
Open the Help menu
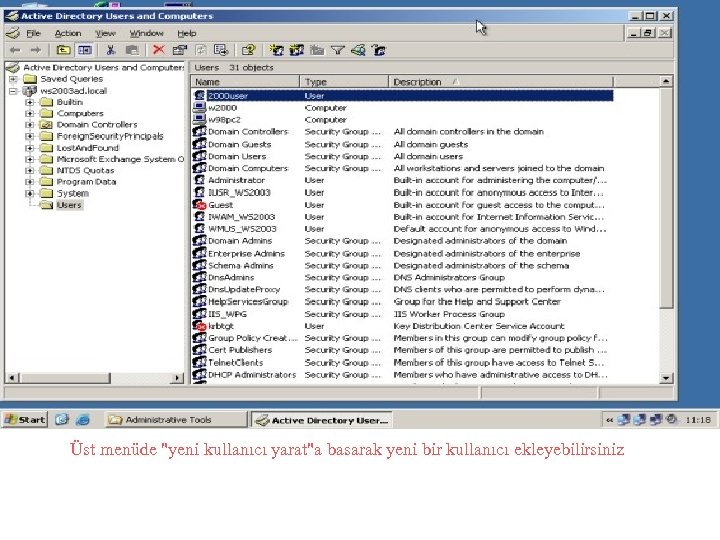click(187, 33)
